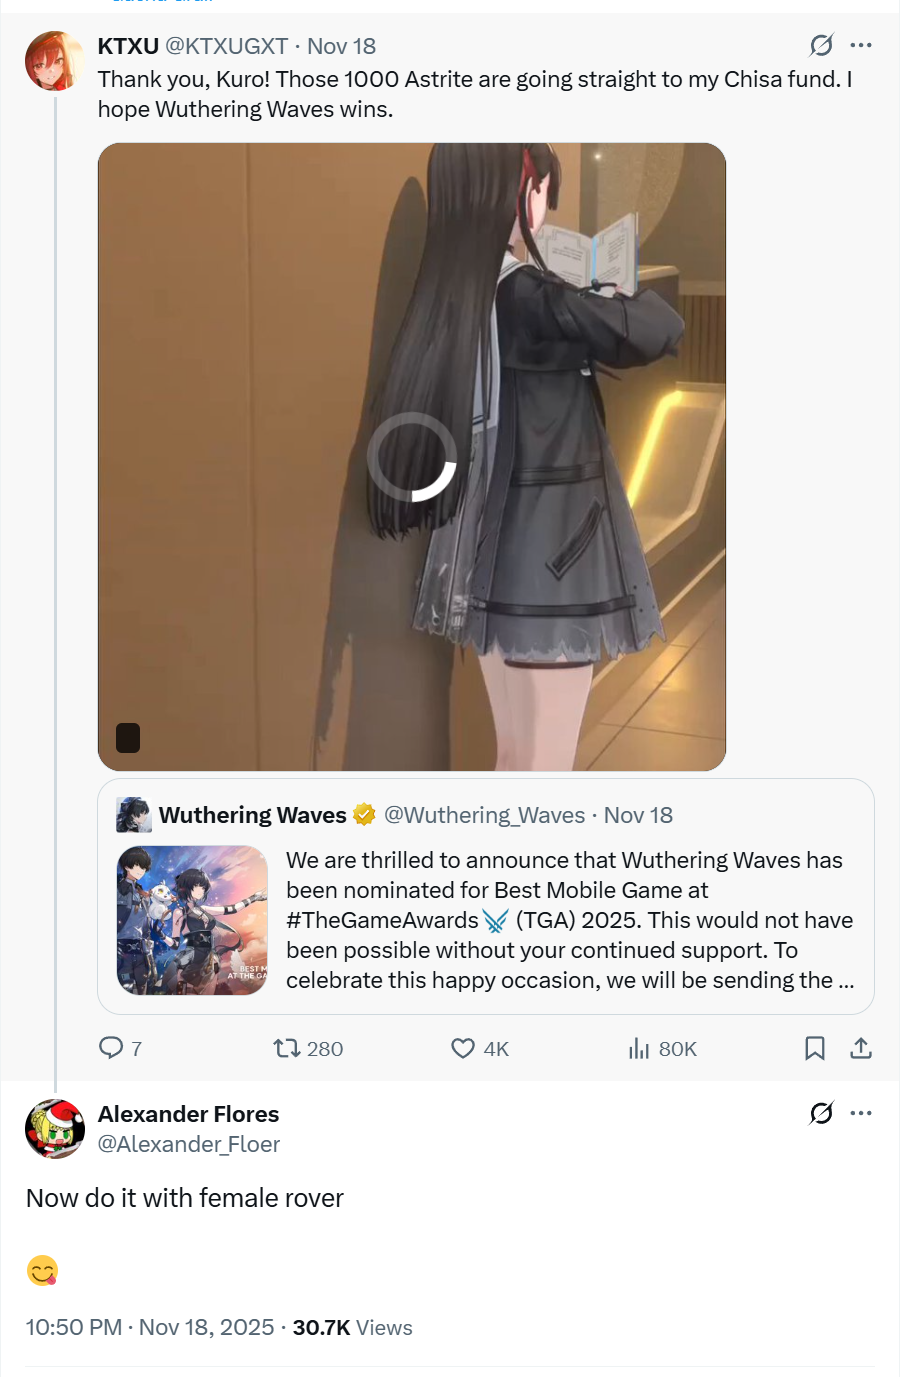The height and width of the screenshot is (1377, 910).
Task: Like the KTXU post with 4K likes
Action: click(x=463, y=1048)
